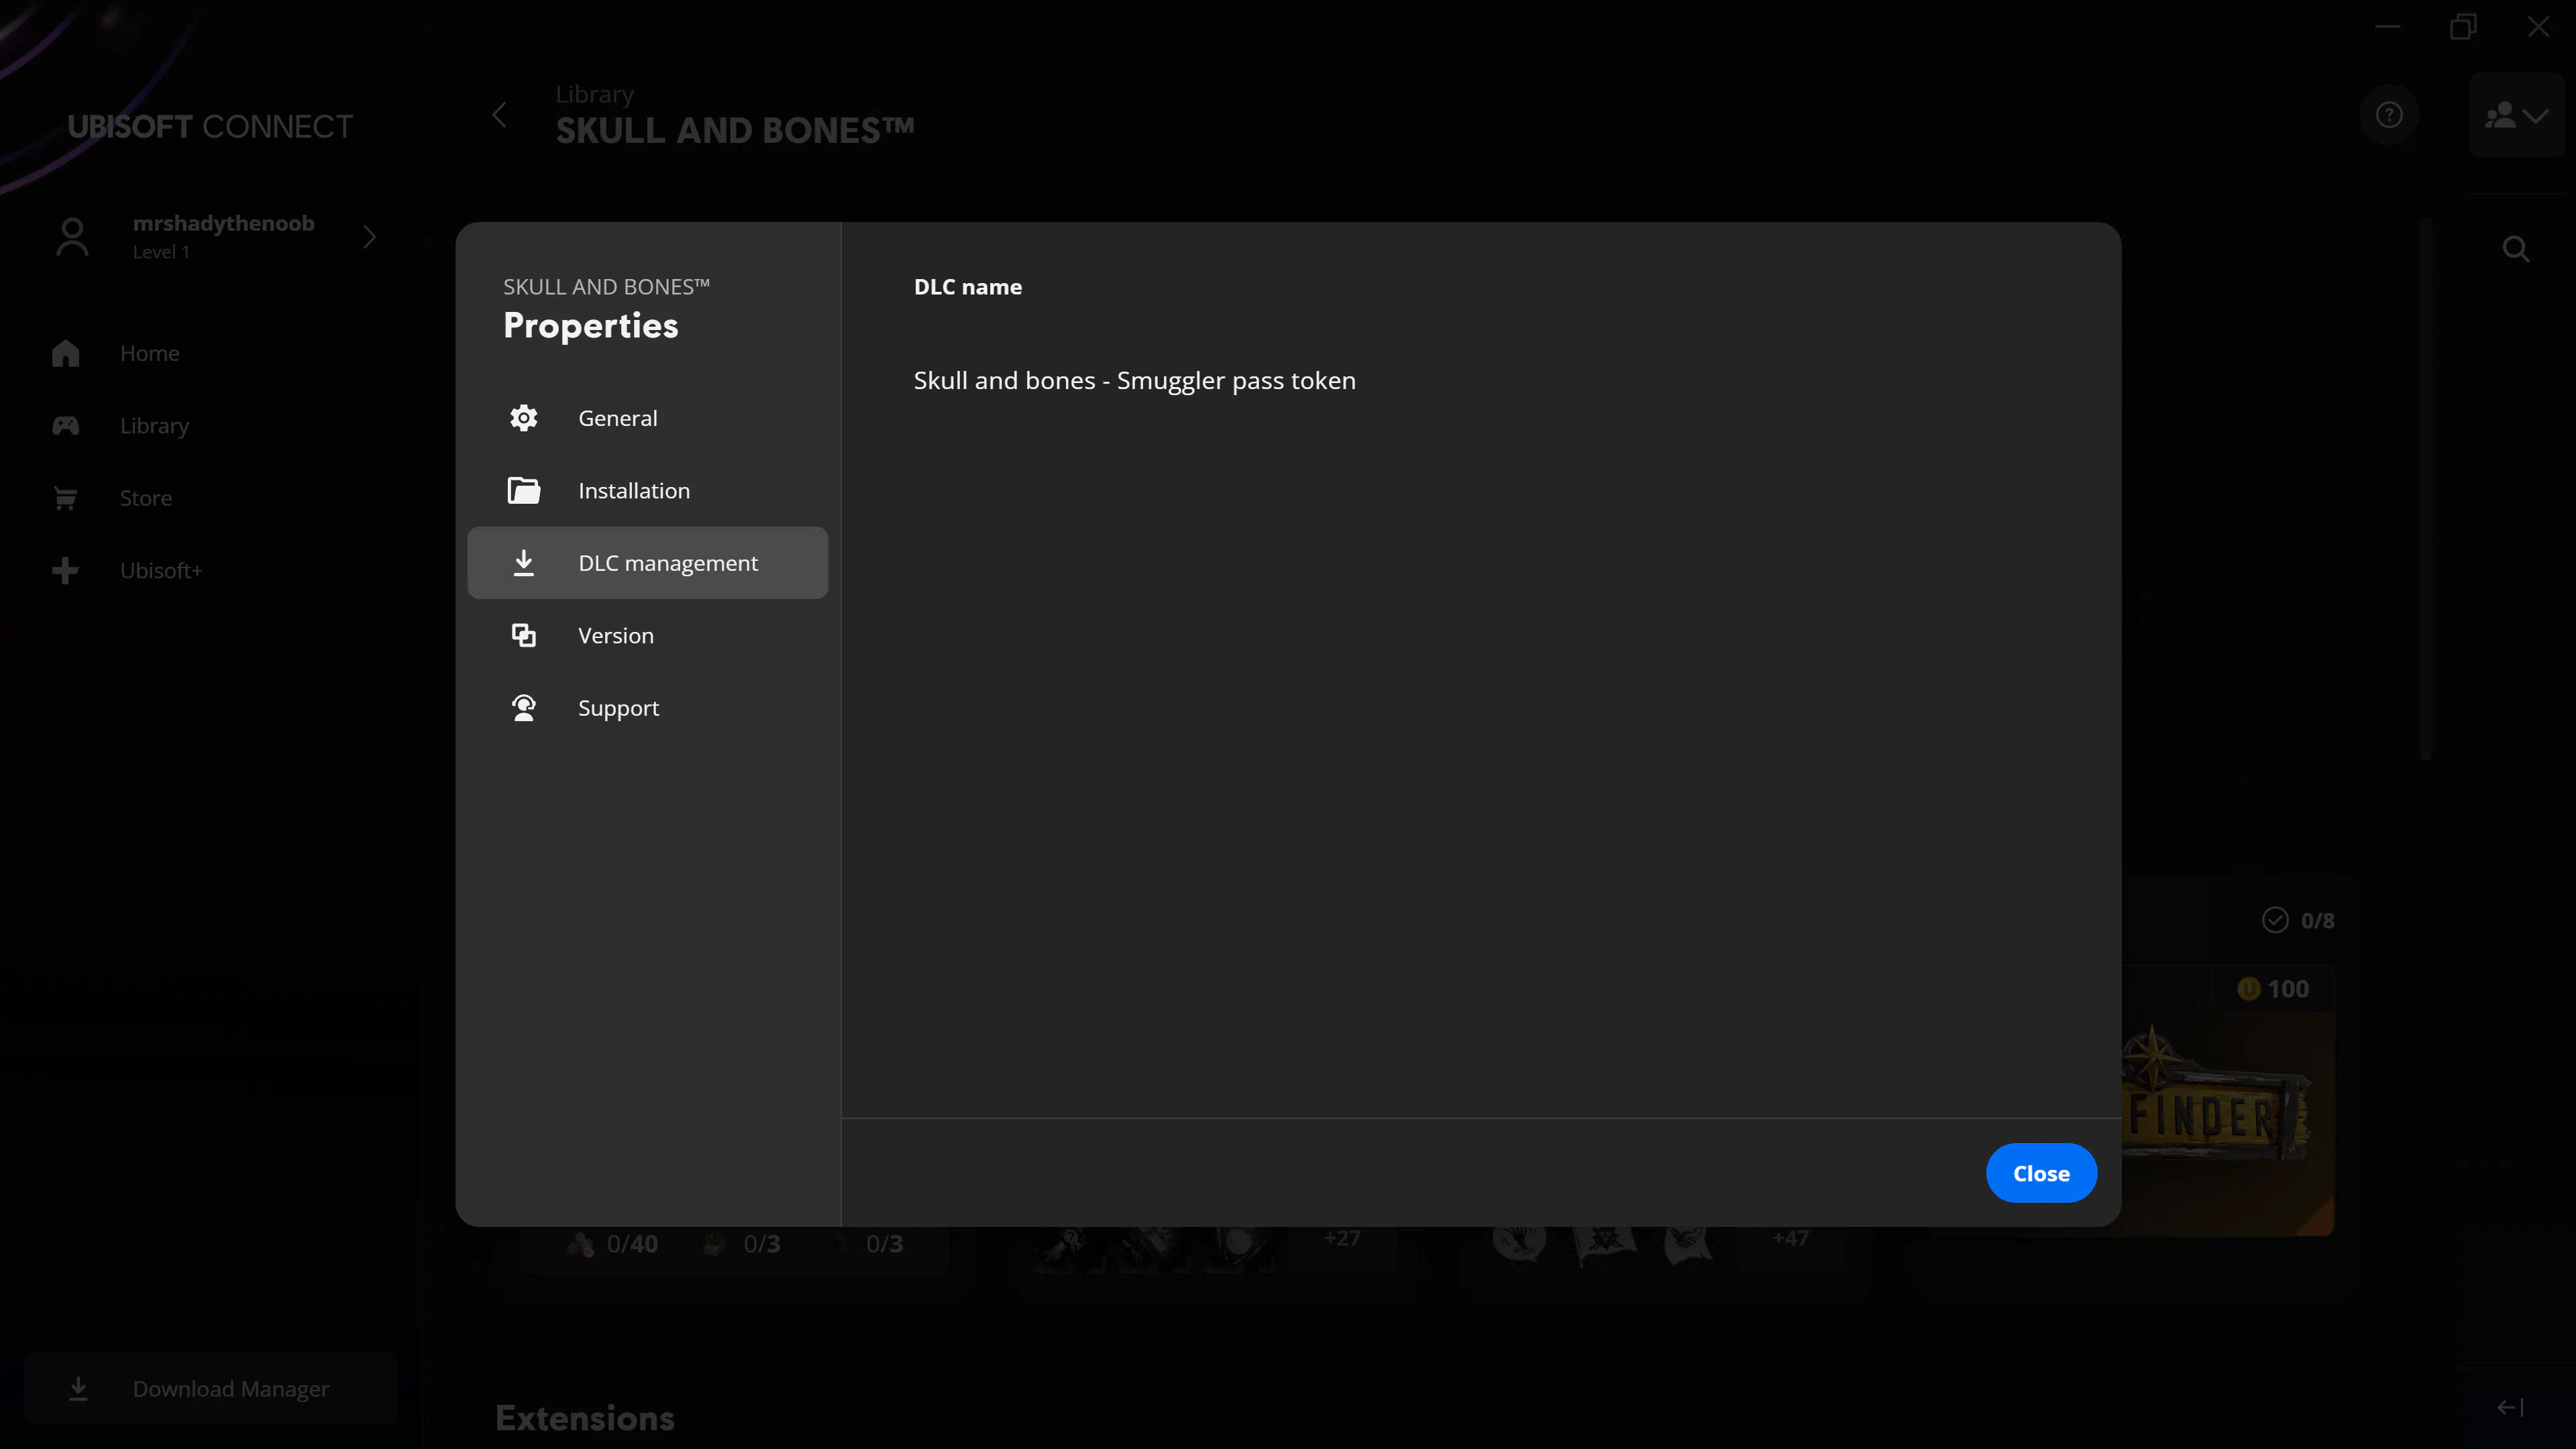Click the Home house icon in sidebar
The height and width of the screenshot is (1449, 2576).
tap(66, 353)
